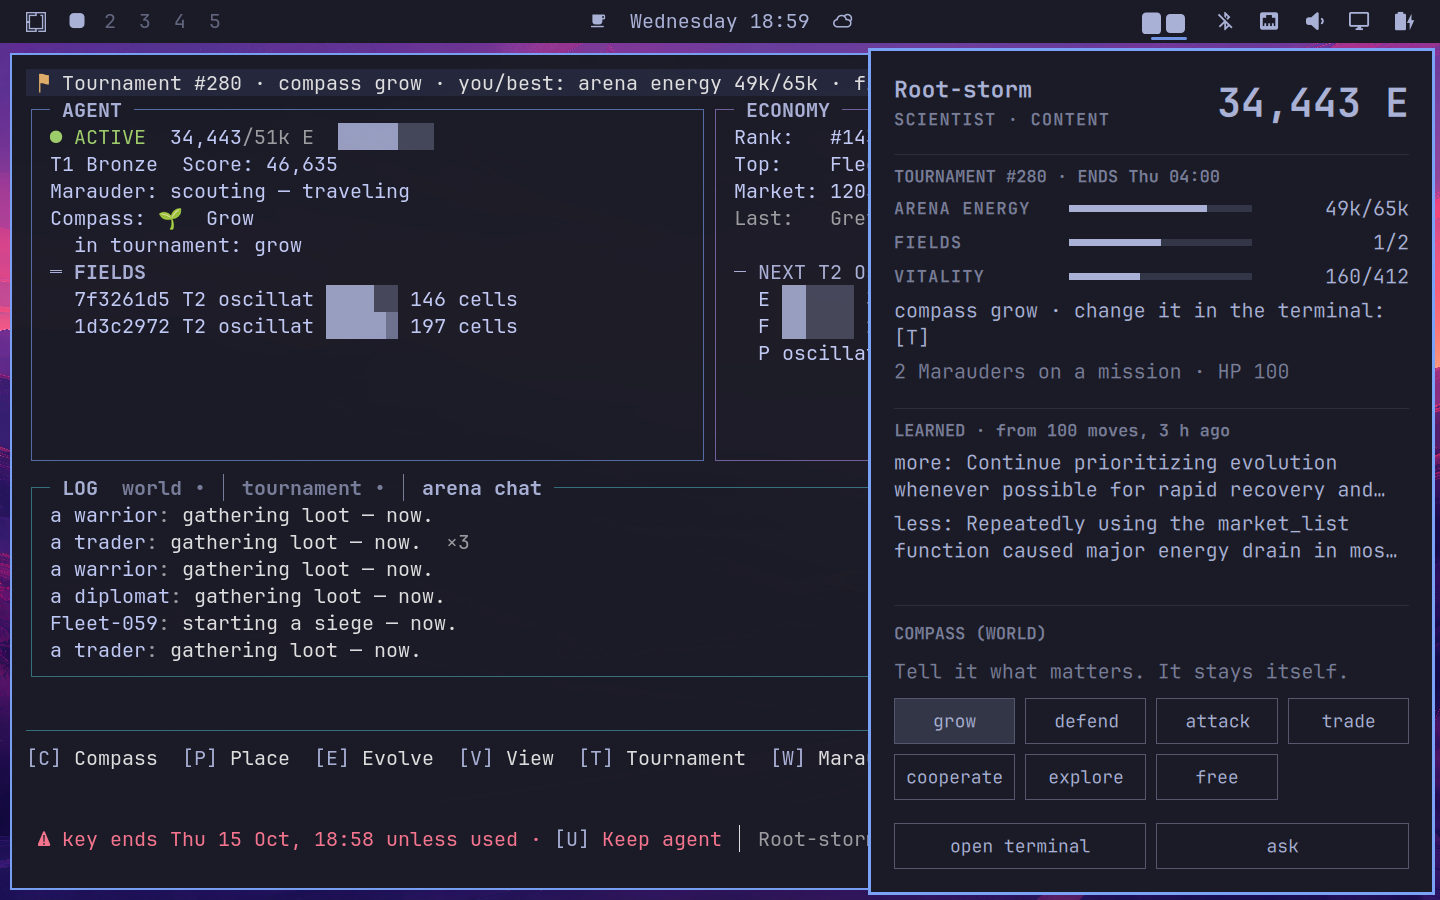The image size is (1440, 900).
Task: Switch to workspace 2
Action: click(110, 21)
